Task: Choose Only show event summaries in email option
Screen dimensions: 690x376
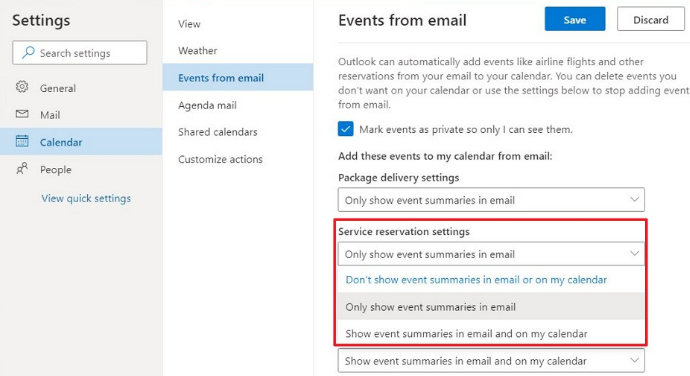Action: pos(491,306)
